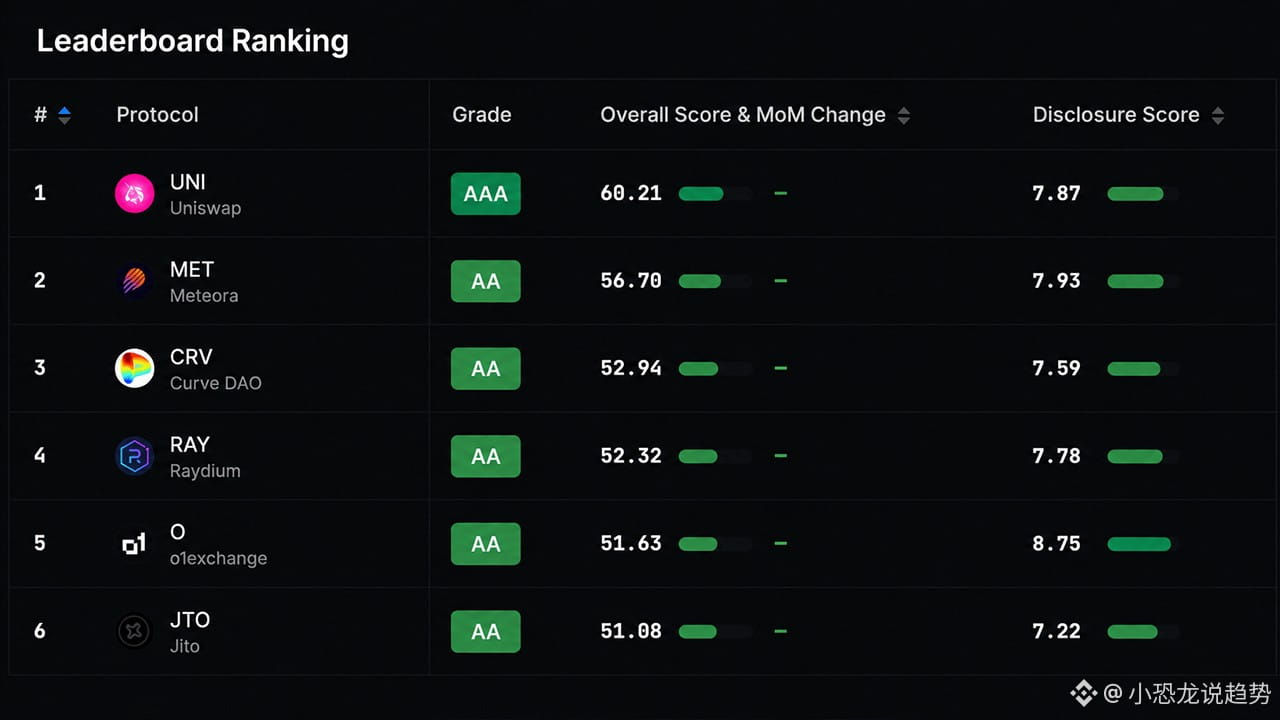Click the Uniswap pink logo icon
The width and height of the screenshot is (1280, 720).
tap(134, 193)
